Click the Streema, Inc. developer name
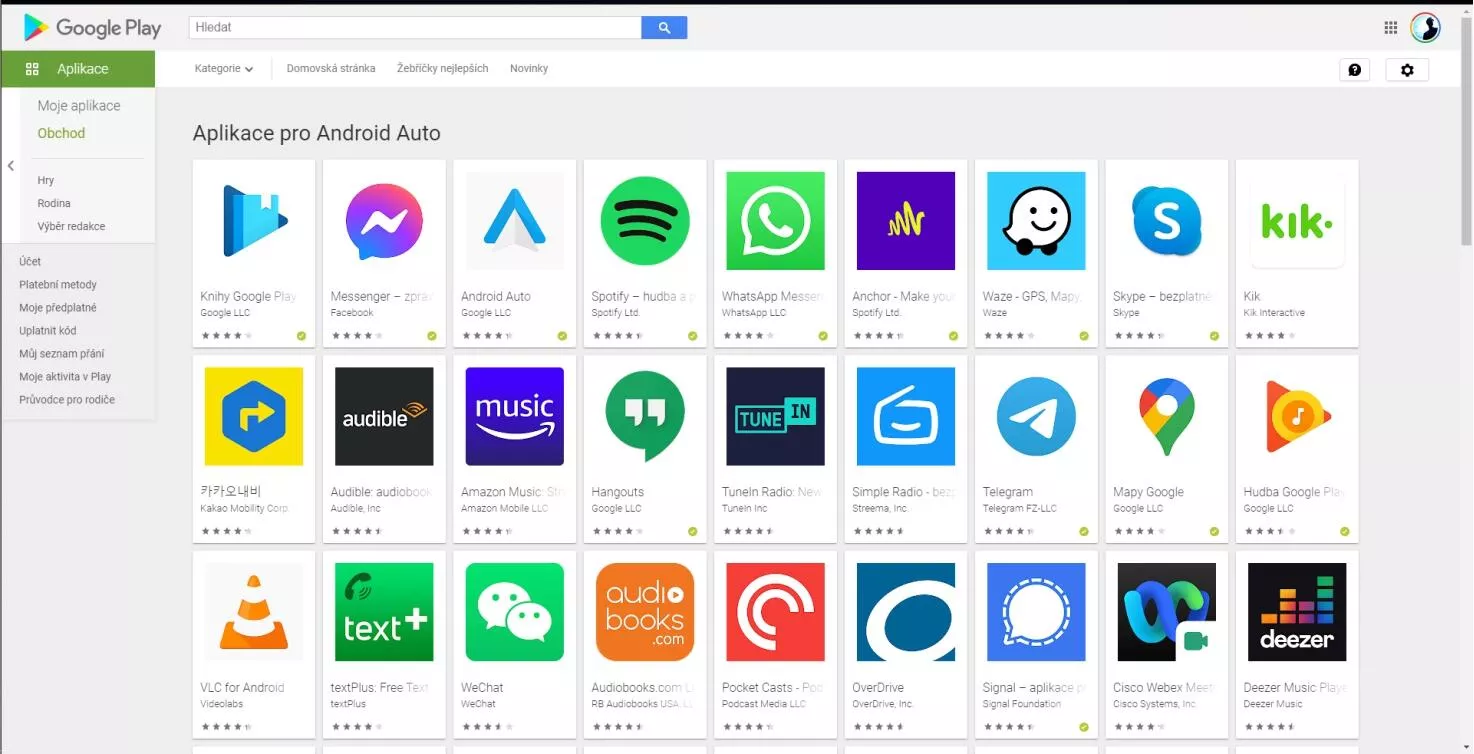 point(880,509)
